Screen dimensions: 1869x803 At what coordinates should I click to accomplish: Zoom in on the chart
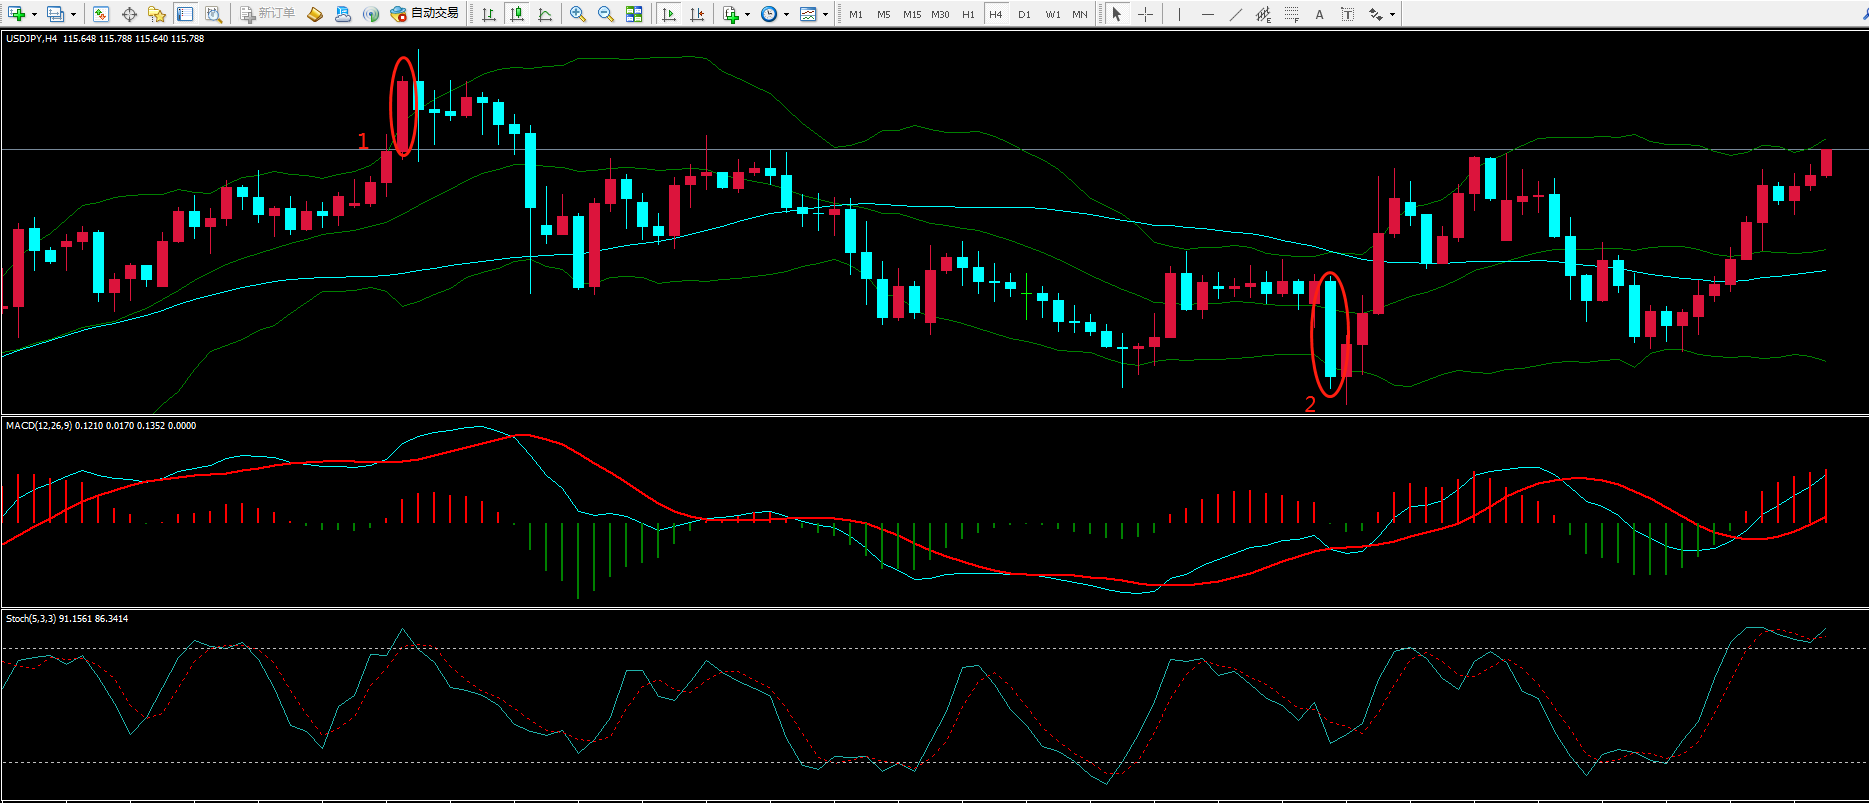point(578,14)
